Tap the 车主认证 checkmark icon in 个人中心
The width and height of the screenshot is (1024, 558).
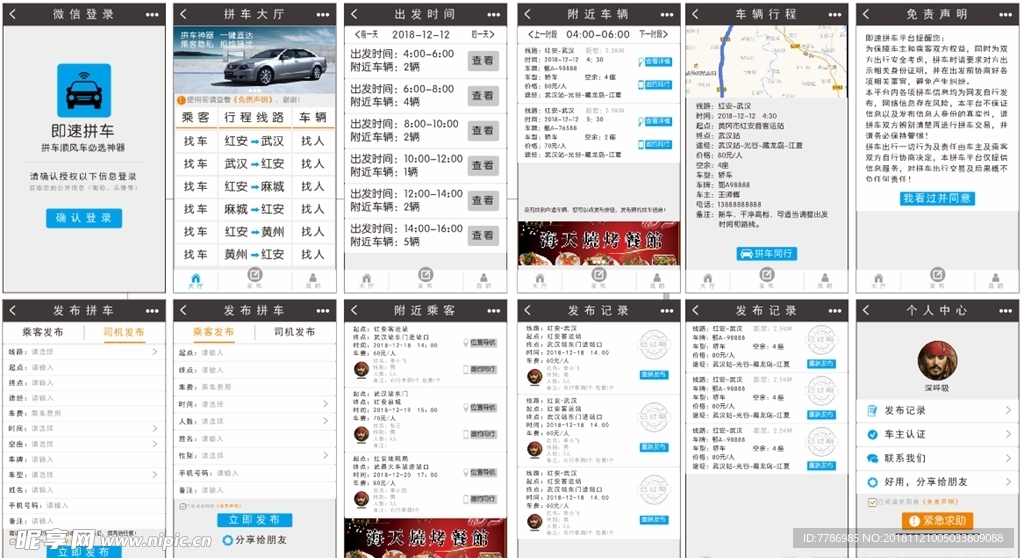pyautogui.click(x=872, y=435)
